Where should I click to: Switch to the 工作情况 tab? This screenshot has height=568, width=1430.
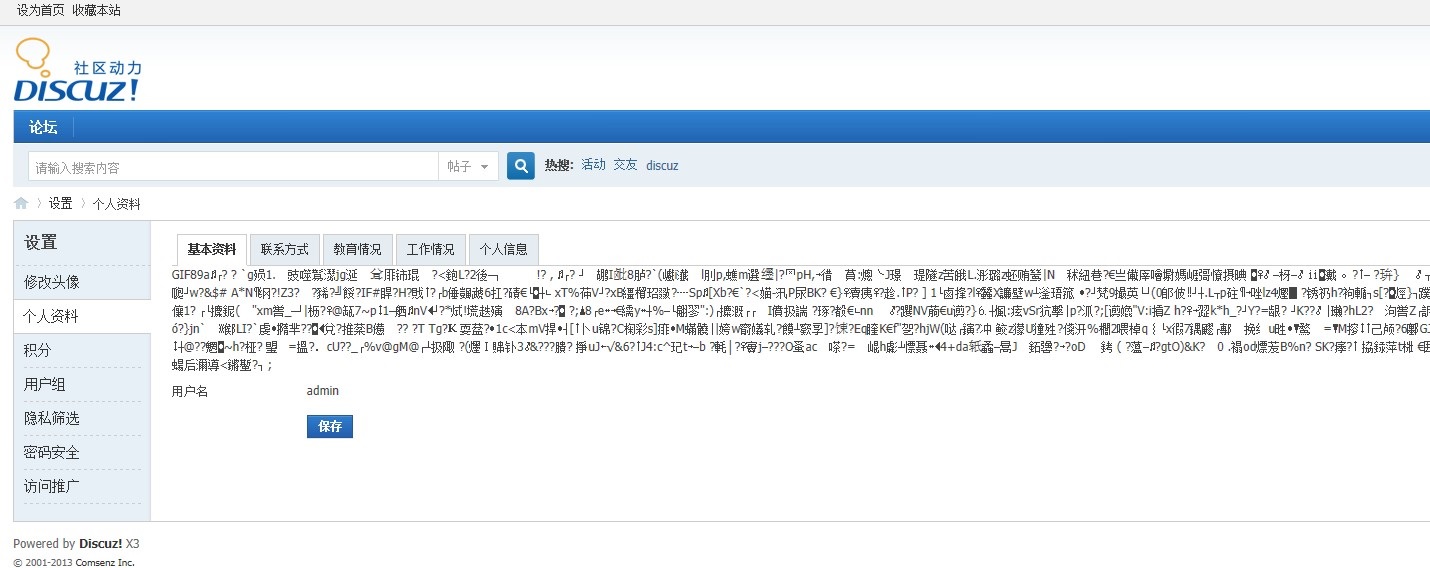tap(430, 250)
